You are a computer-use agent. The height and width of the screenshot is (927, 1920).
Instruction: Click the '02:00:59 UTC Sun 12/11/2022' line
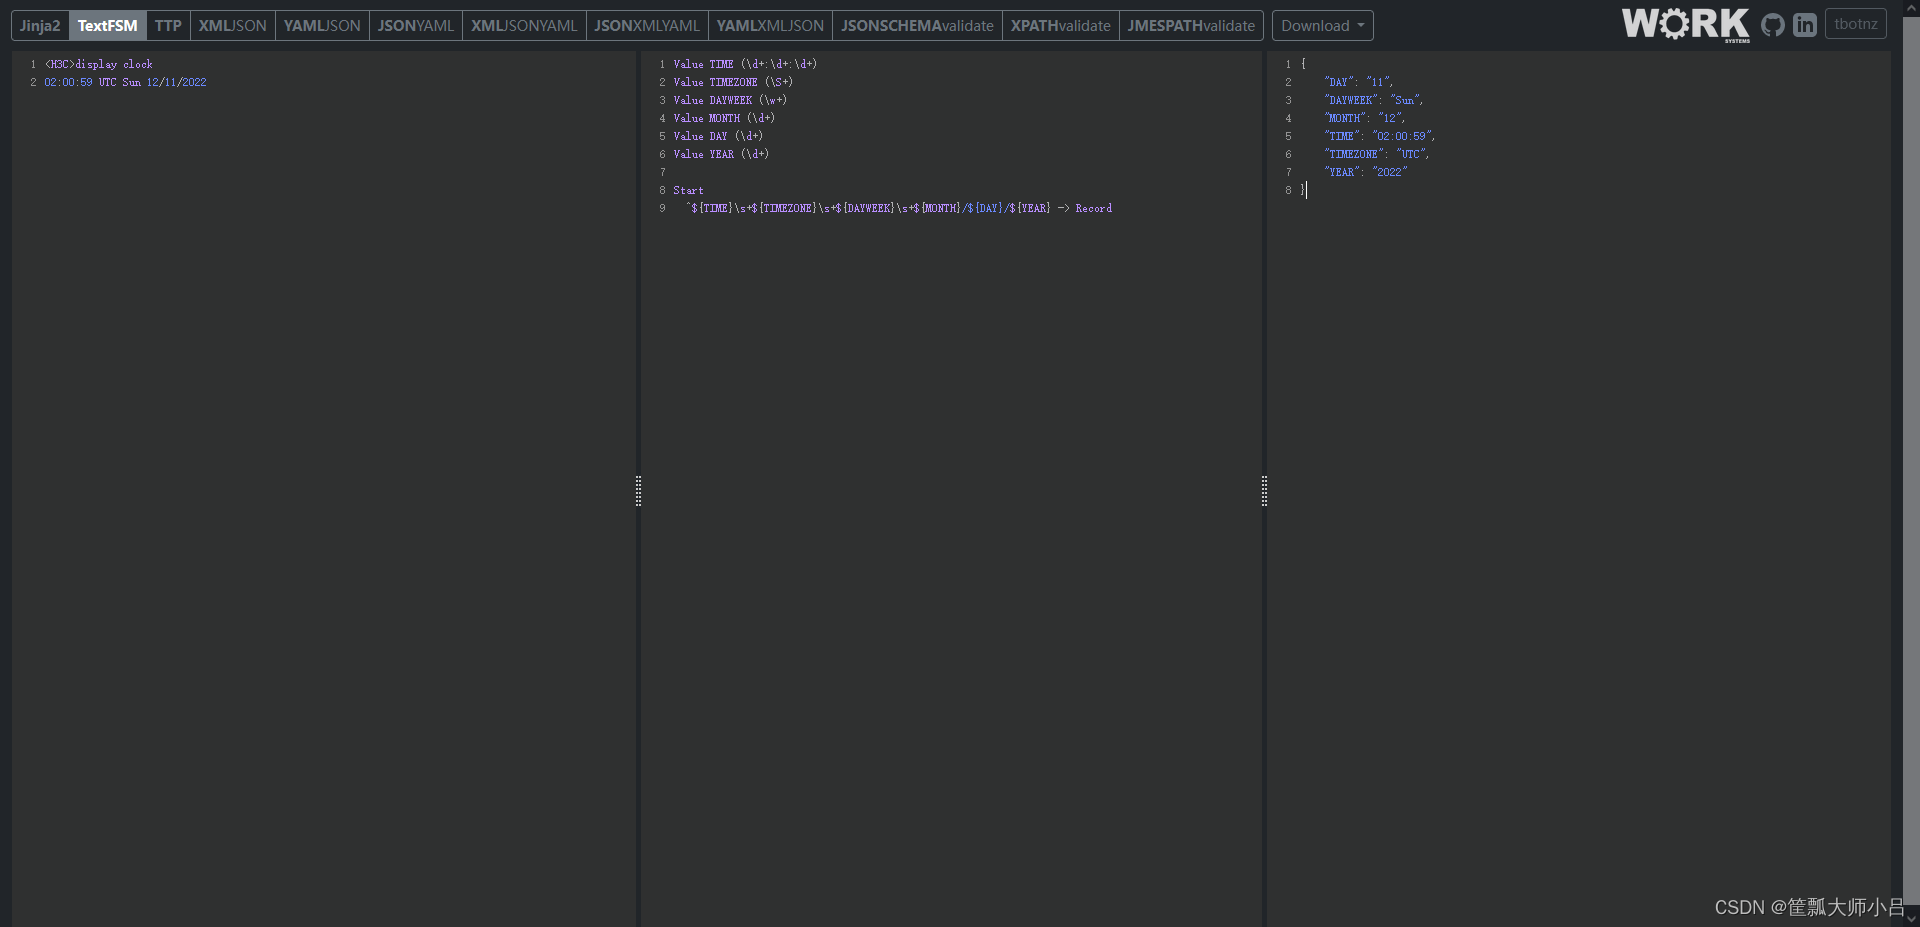[x=125, y=82]
